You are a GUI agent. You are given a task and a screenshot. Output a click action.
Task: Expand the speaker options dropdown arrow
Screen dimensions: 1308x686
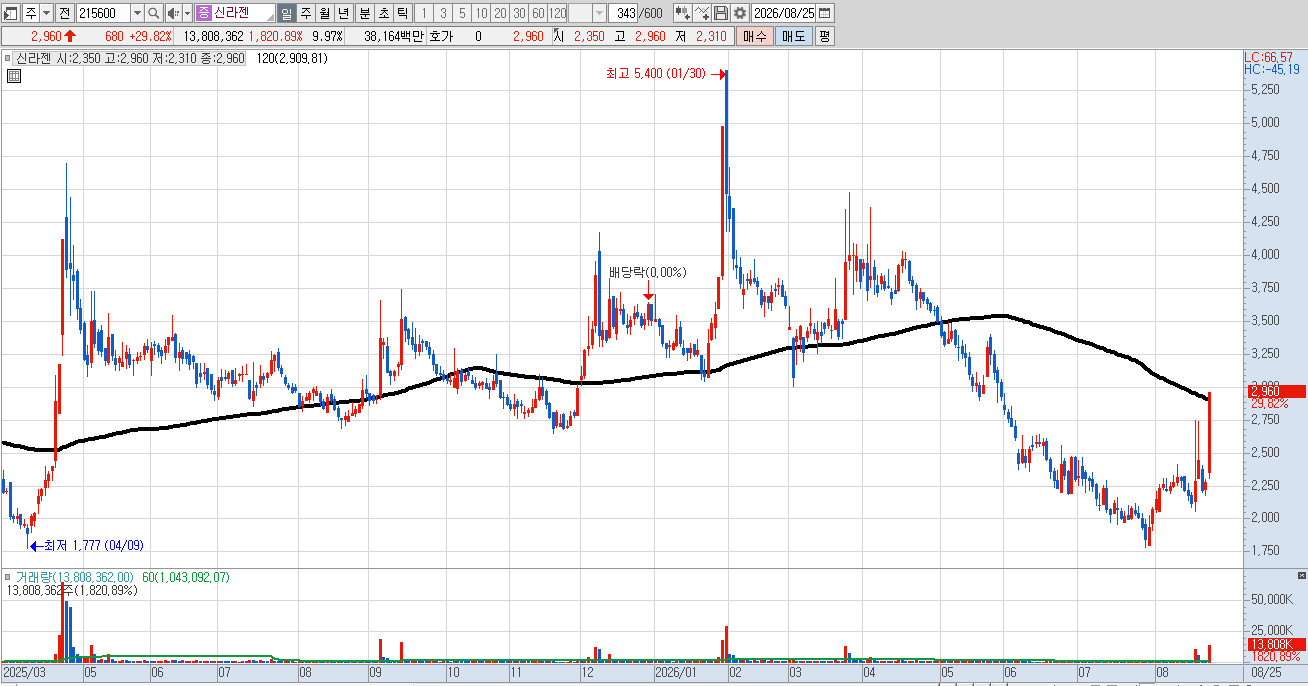pos(187,13)
